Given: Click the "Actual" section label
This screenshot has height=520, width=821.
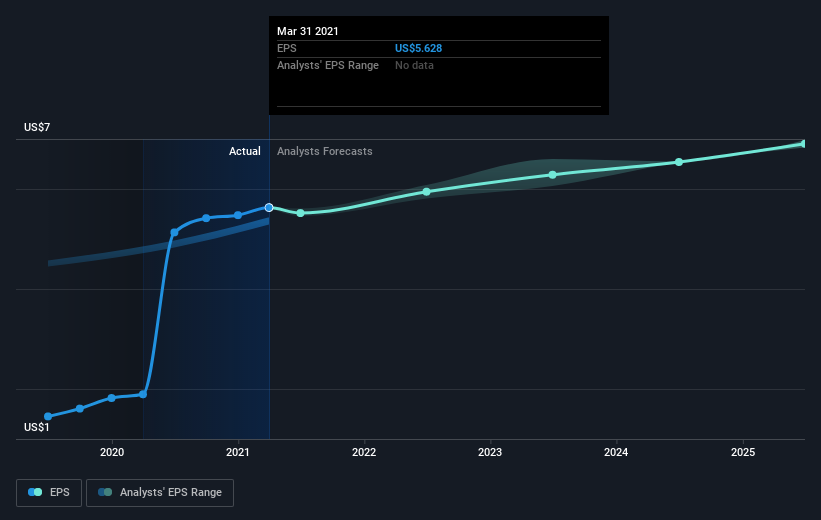Looking at the screenshot, I should point(244,151).
